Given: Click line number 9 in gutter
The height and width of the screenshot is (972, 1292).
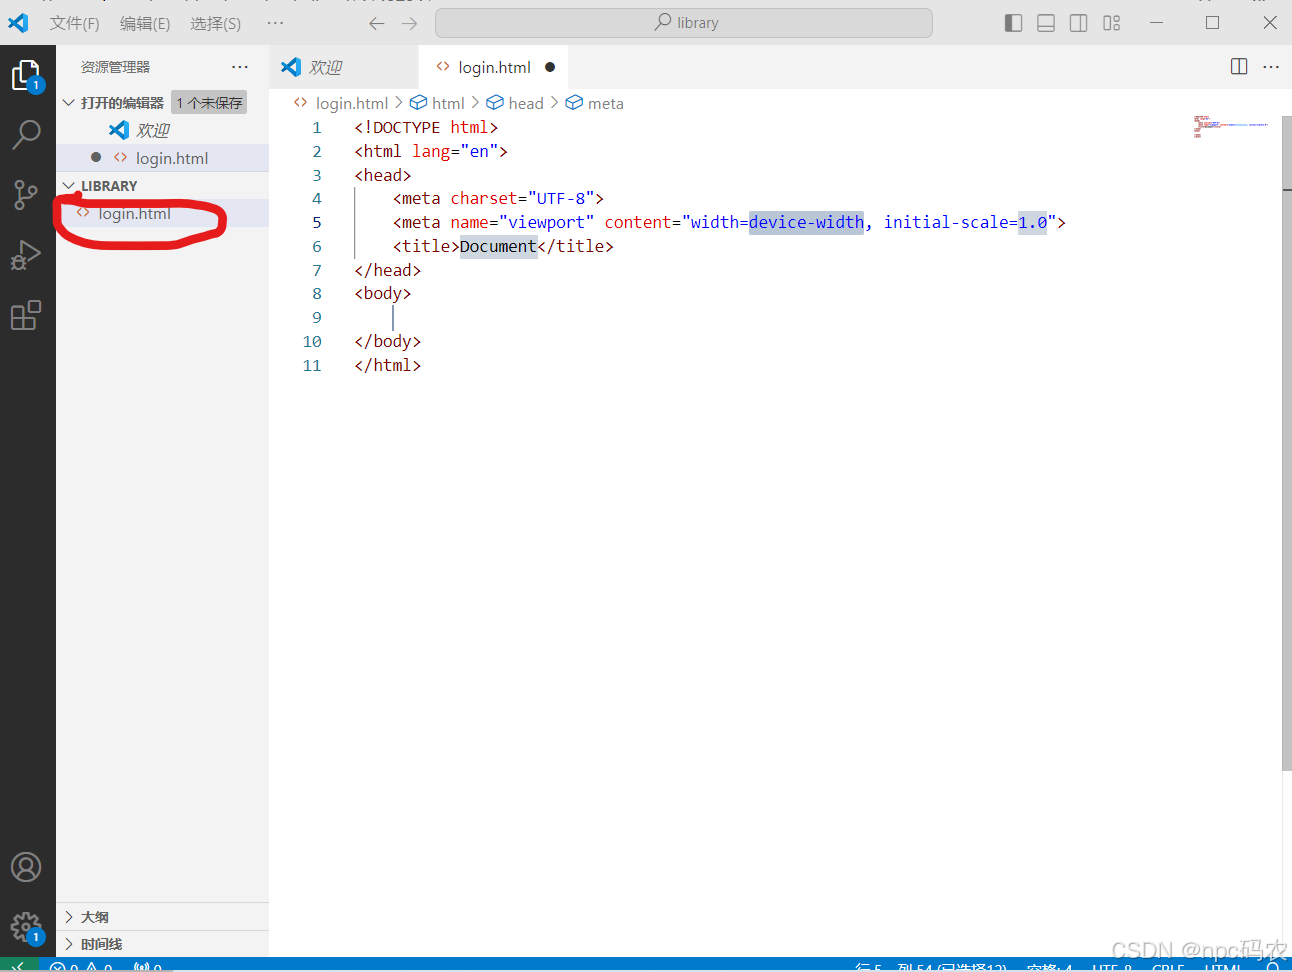Looking at the screenshot, I should [x=317, y=317].
